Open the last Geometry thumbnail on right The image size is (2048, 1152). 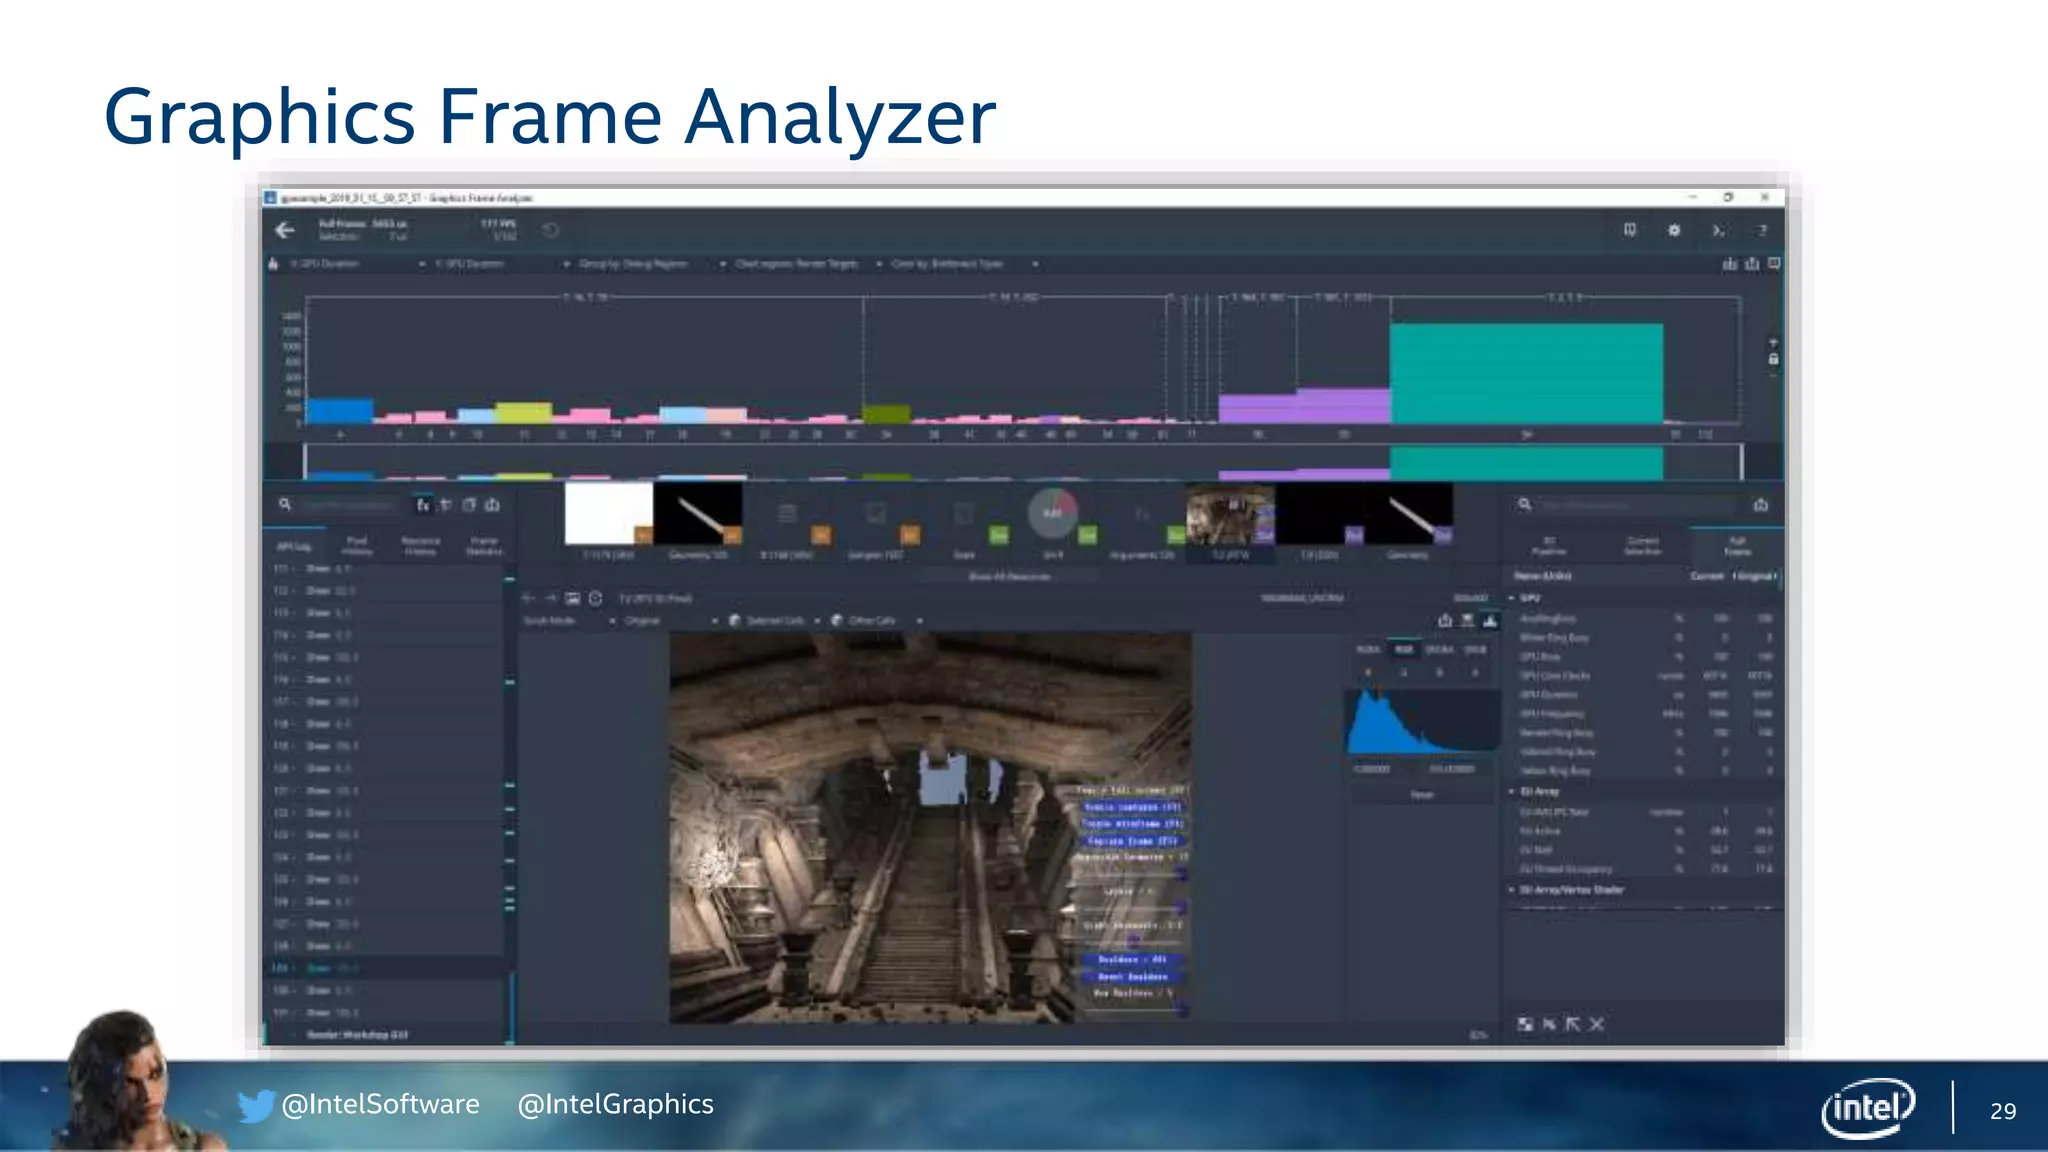(1408, 514)
